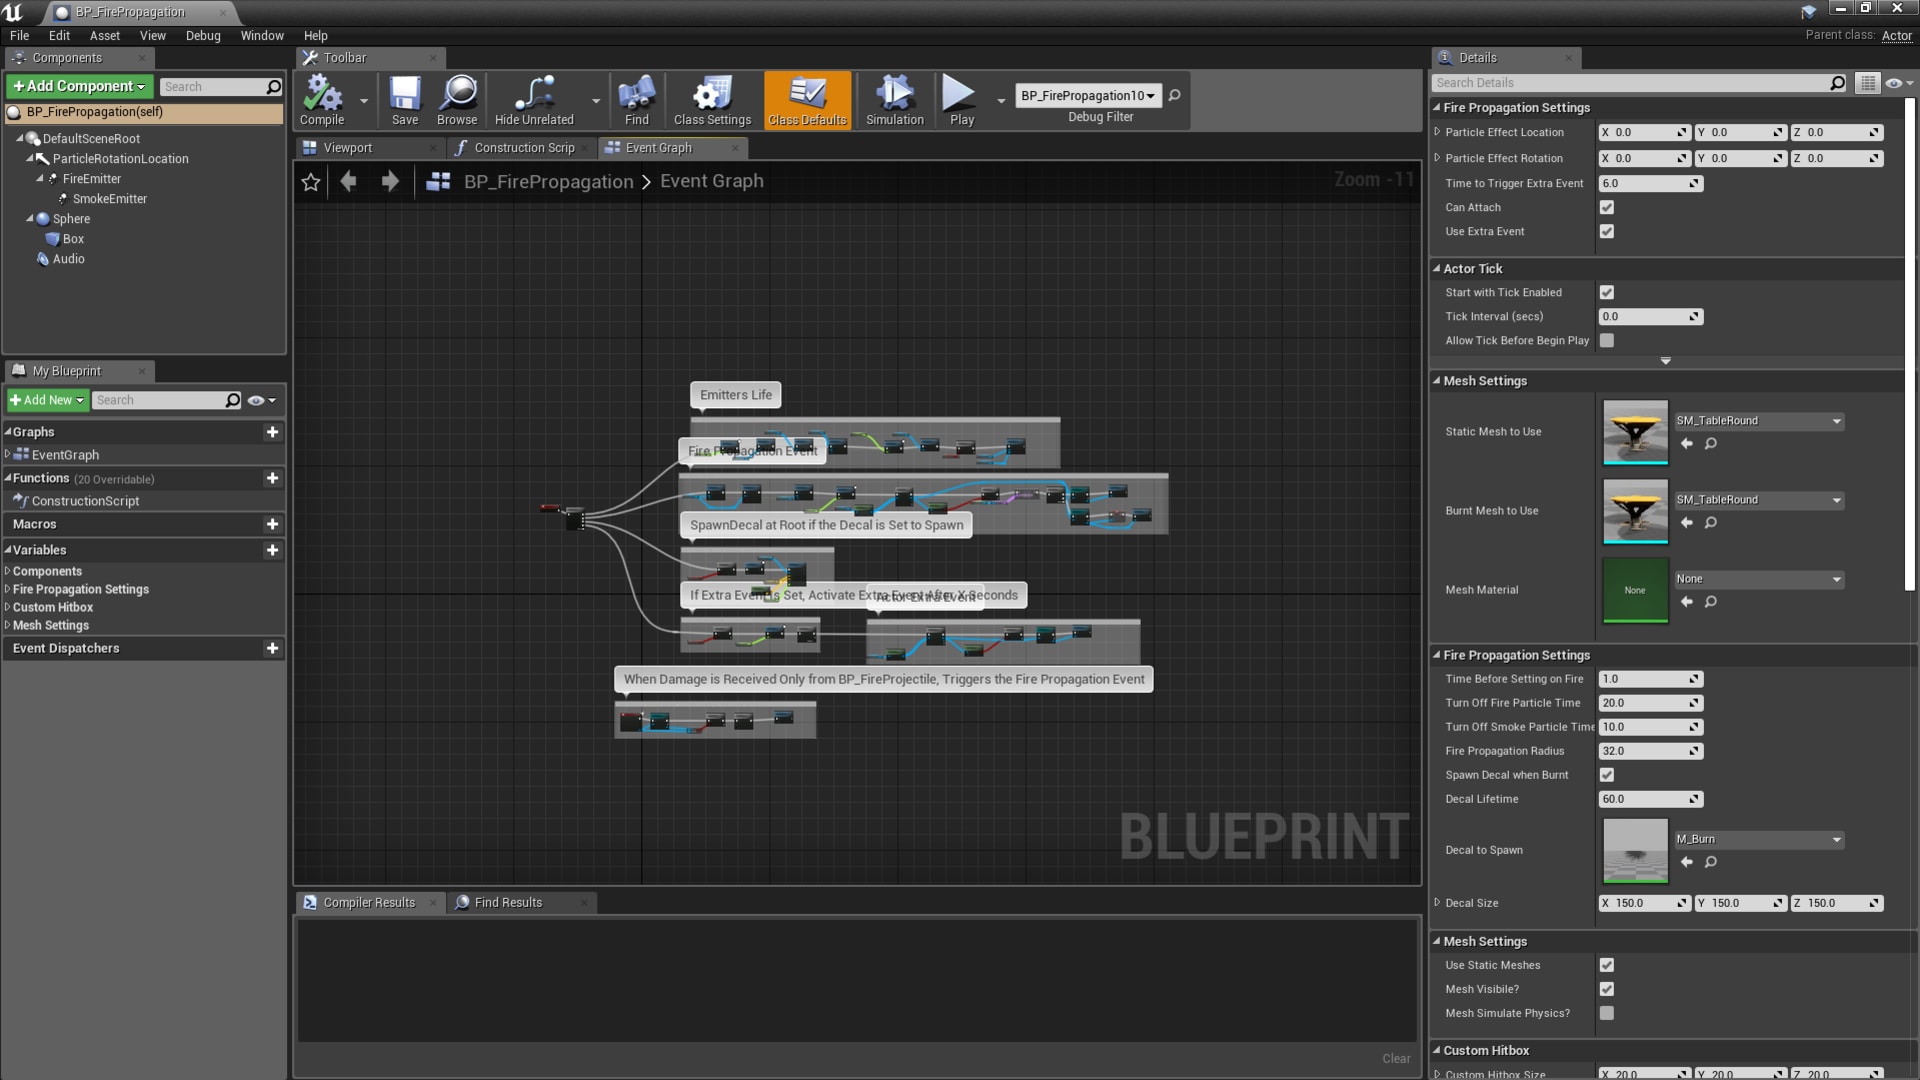
Task: Open the Debug menu
Action: point(203,35)
